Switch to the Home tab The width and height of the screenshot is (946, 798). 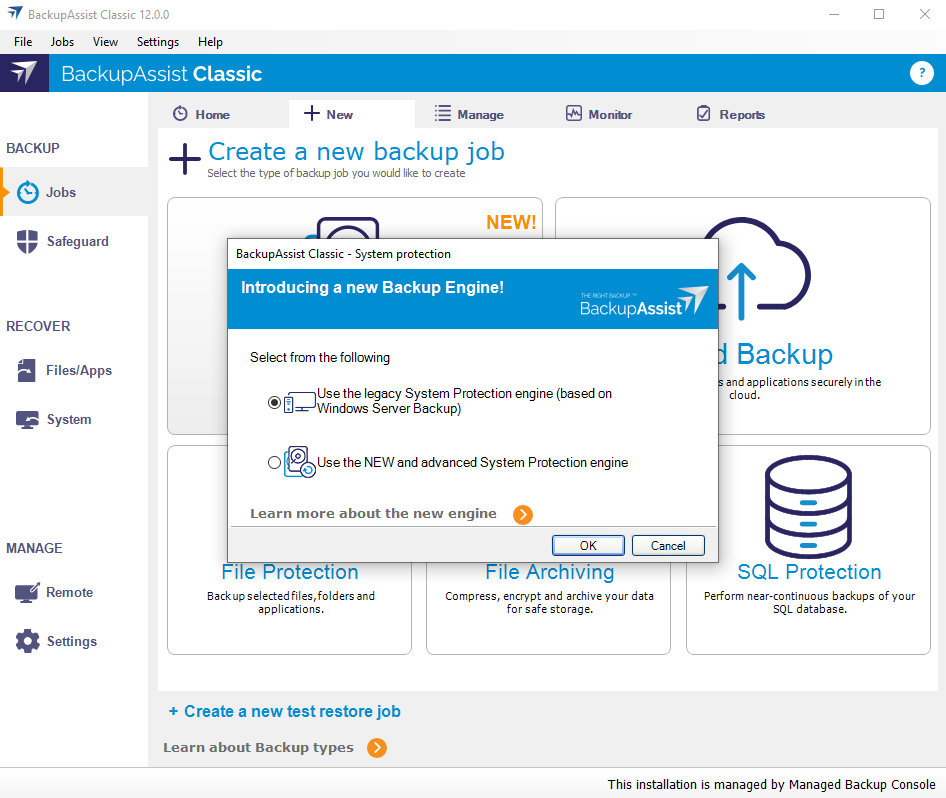click(x=202, y=114)
